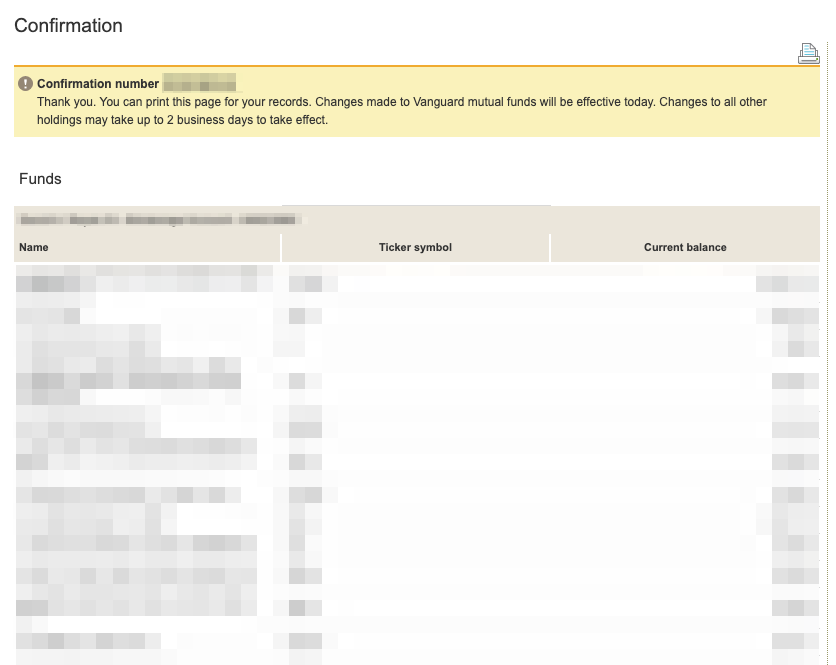Select the Funds section heading

click(x=40, y=179)
